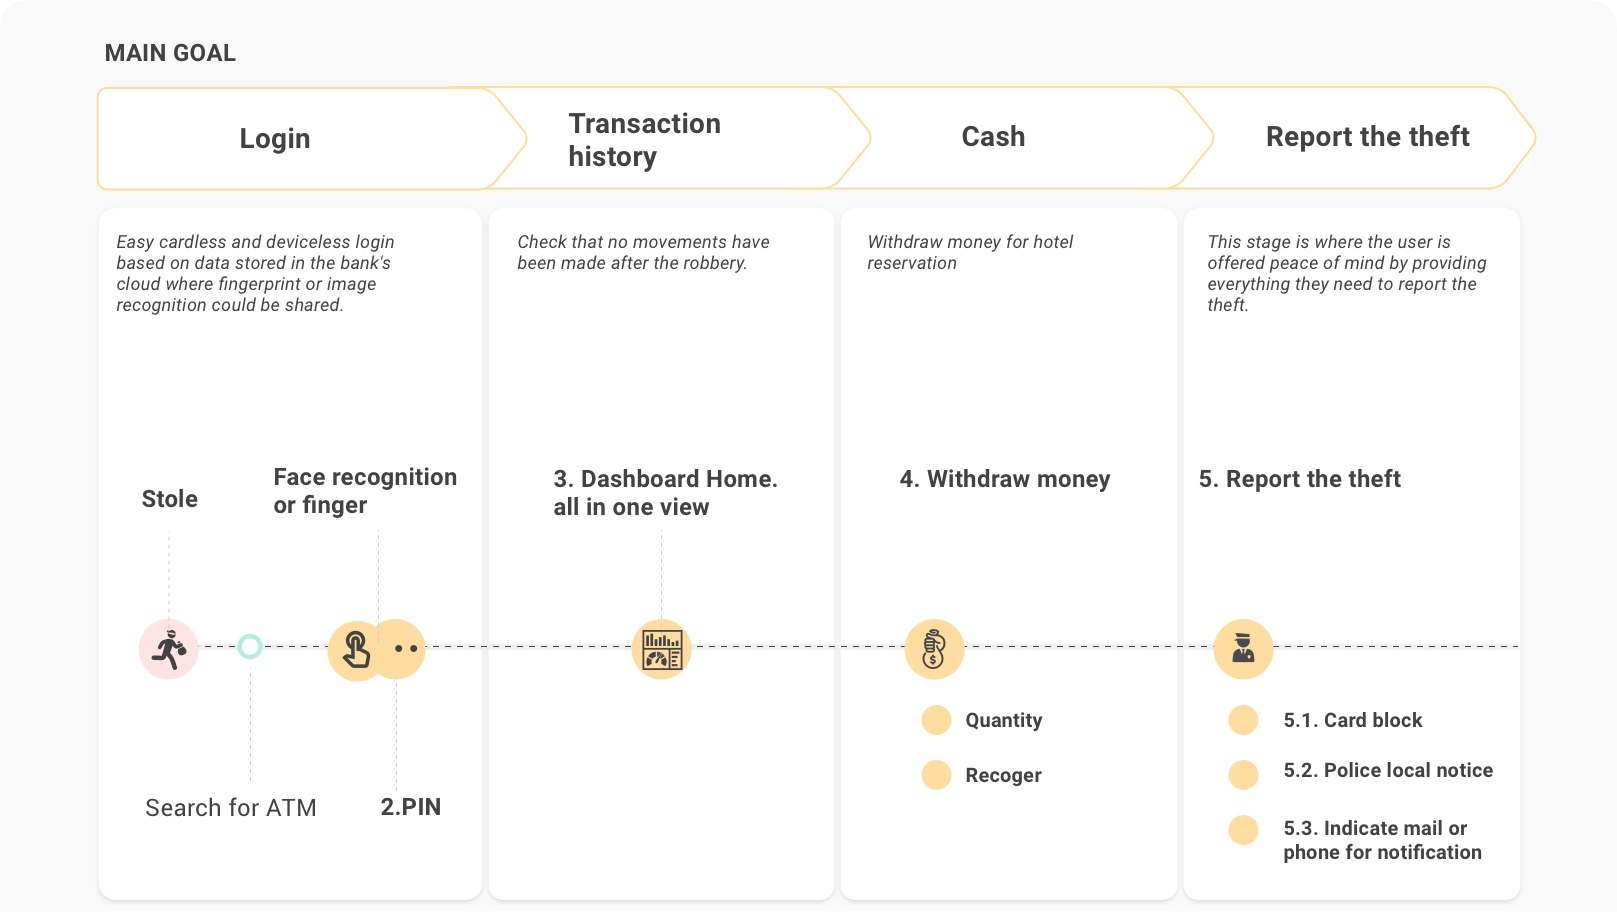Click the 2.PIN step label
This screenshot has width=1617, height=912.
(x=411, y=807)
